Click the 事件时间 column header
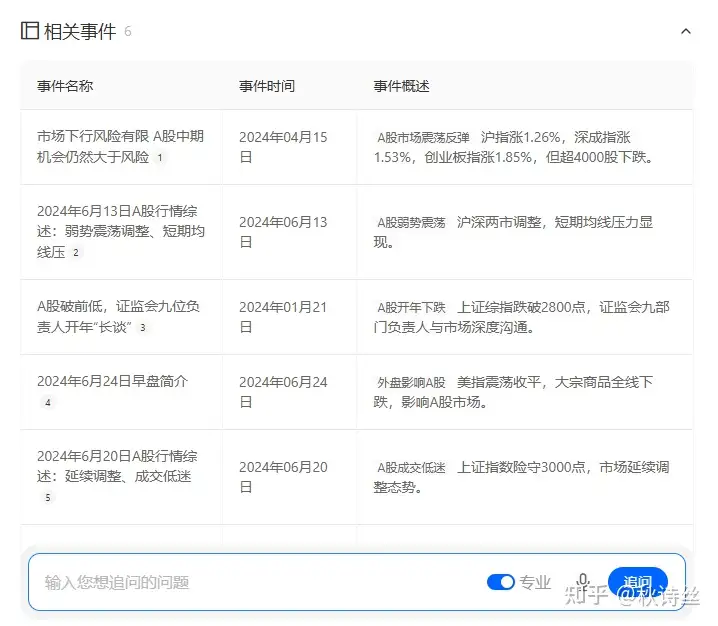The width and height of the screenshot is (718, 626). pos(267,86)
